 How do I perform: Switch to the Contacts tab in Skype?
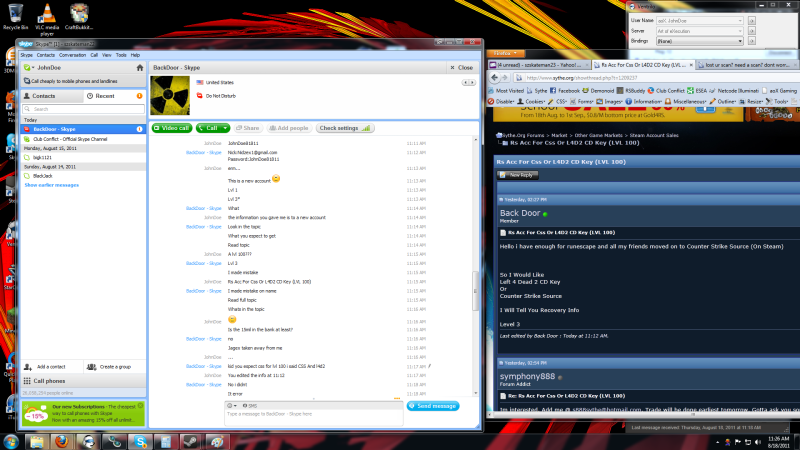[52, 96]
